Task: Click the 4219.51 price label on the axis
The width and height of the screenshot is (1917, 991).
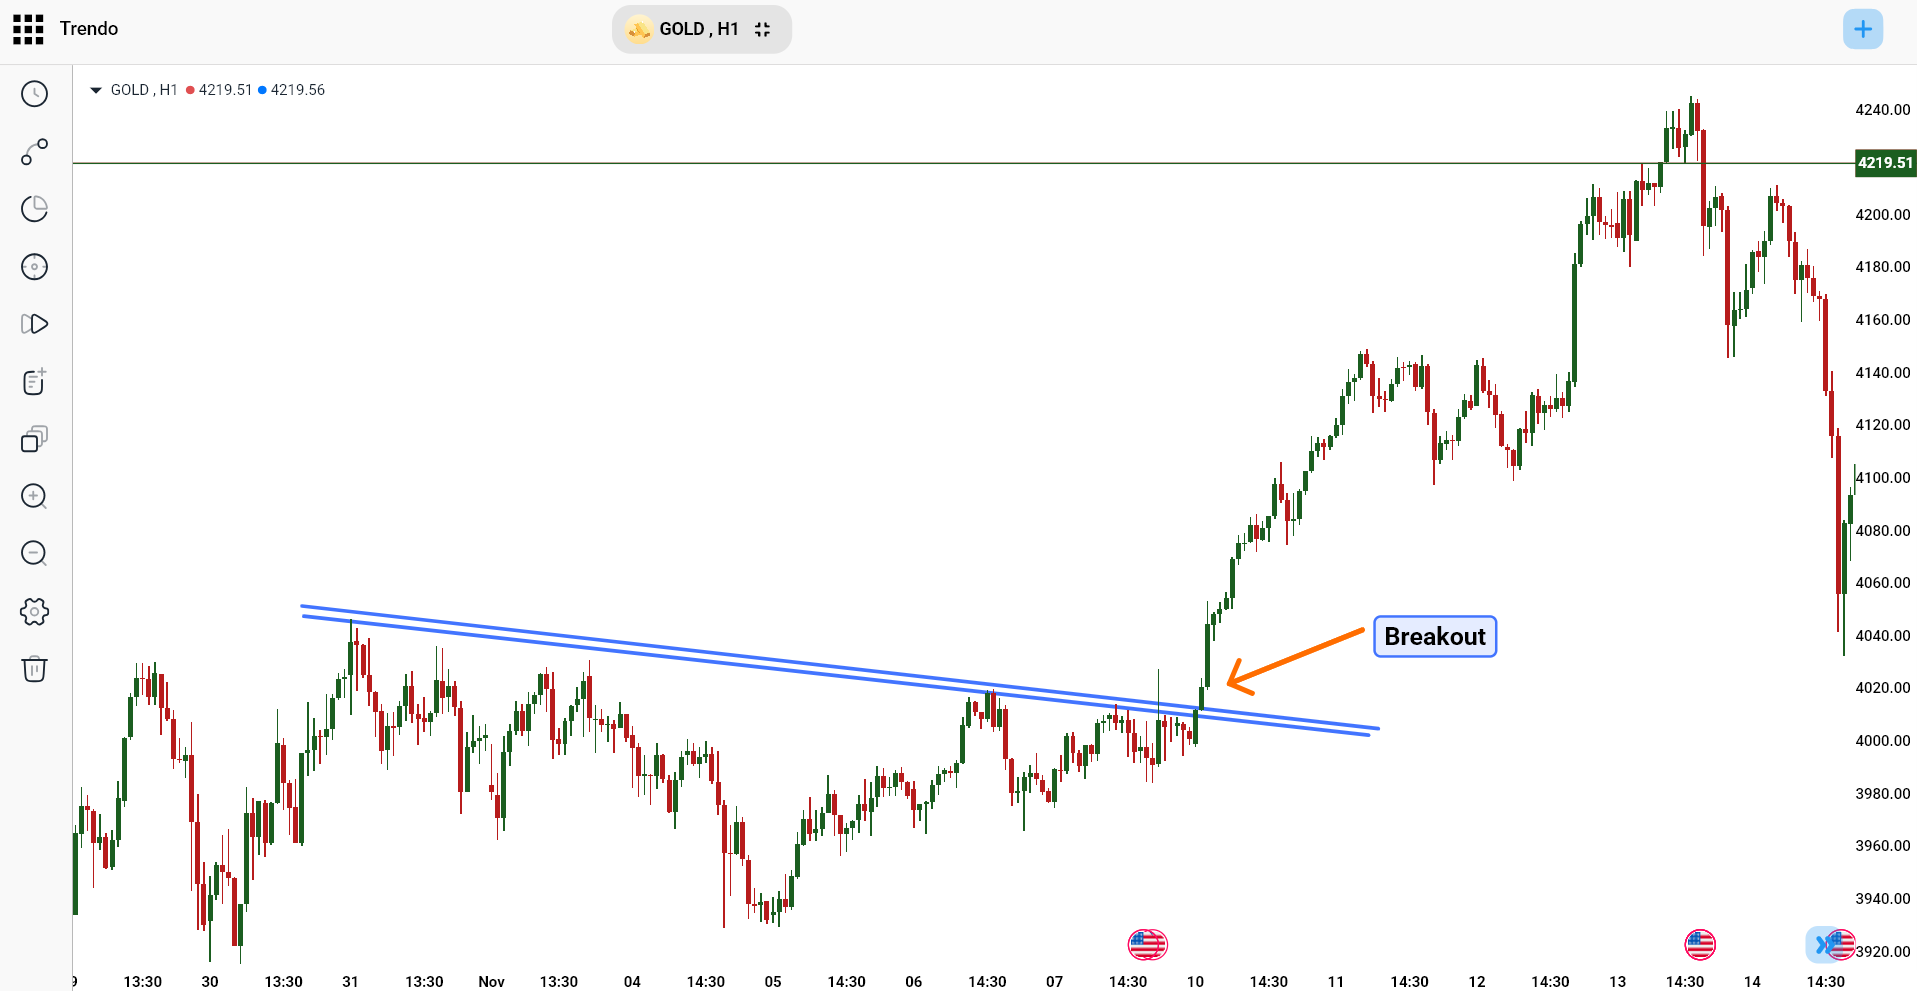Action: click(x=1884, y=162)
